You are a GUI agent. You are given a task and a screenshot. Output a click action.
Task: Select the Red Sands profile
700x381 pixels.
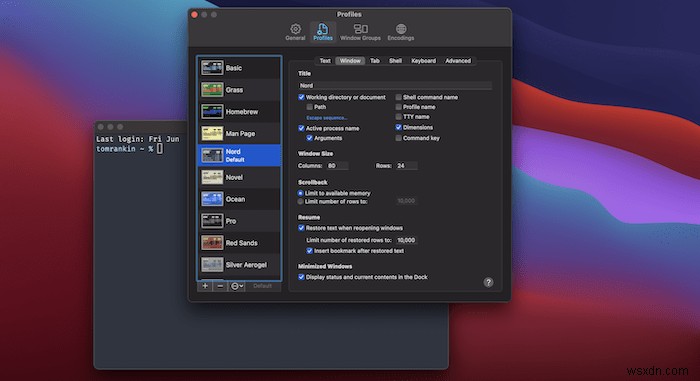(239, 243)
